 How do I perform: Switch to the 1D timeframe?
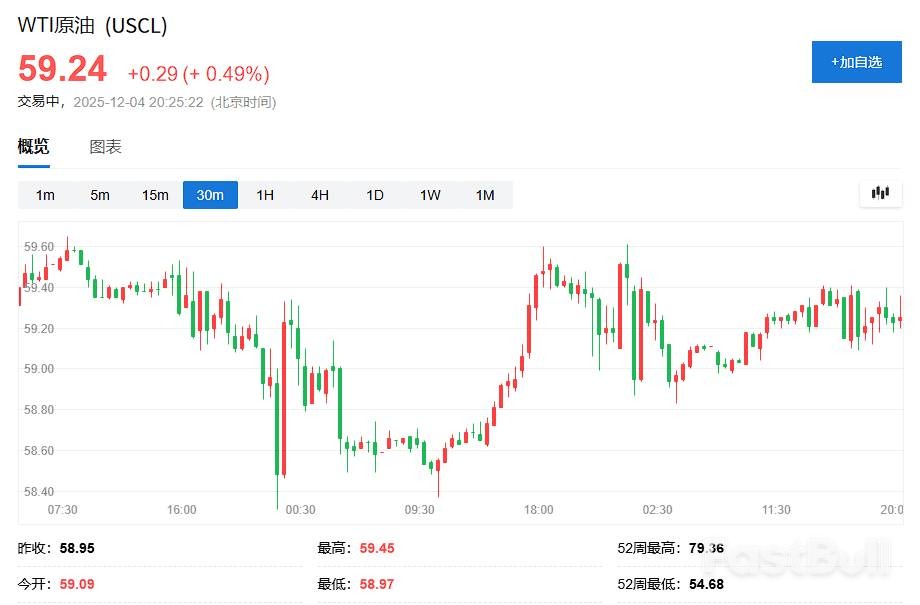pos(374,195)
